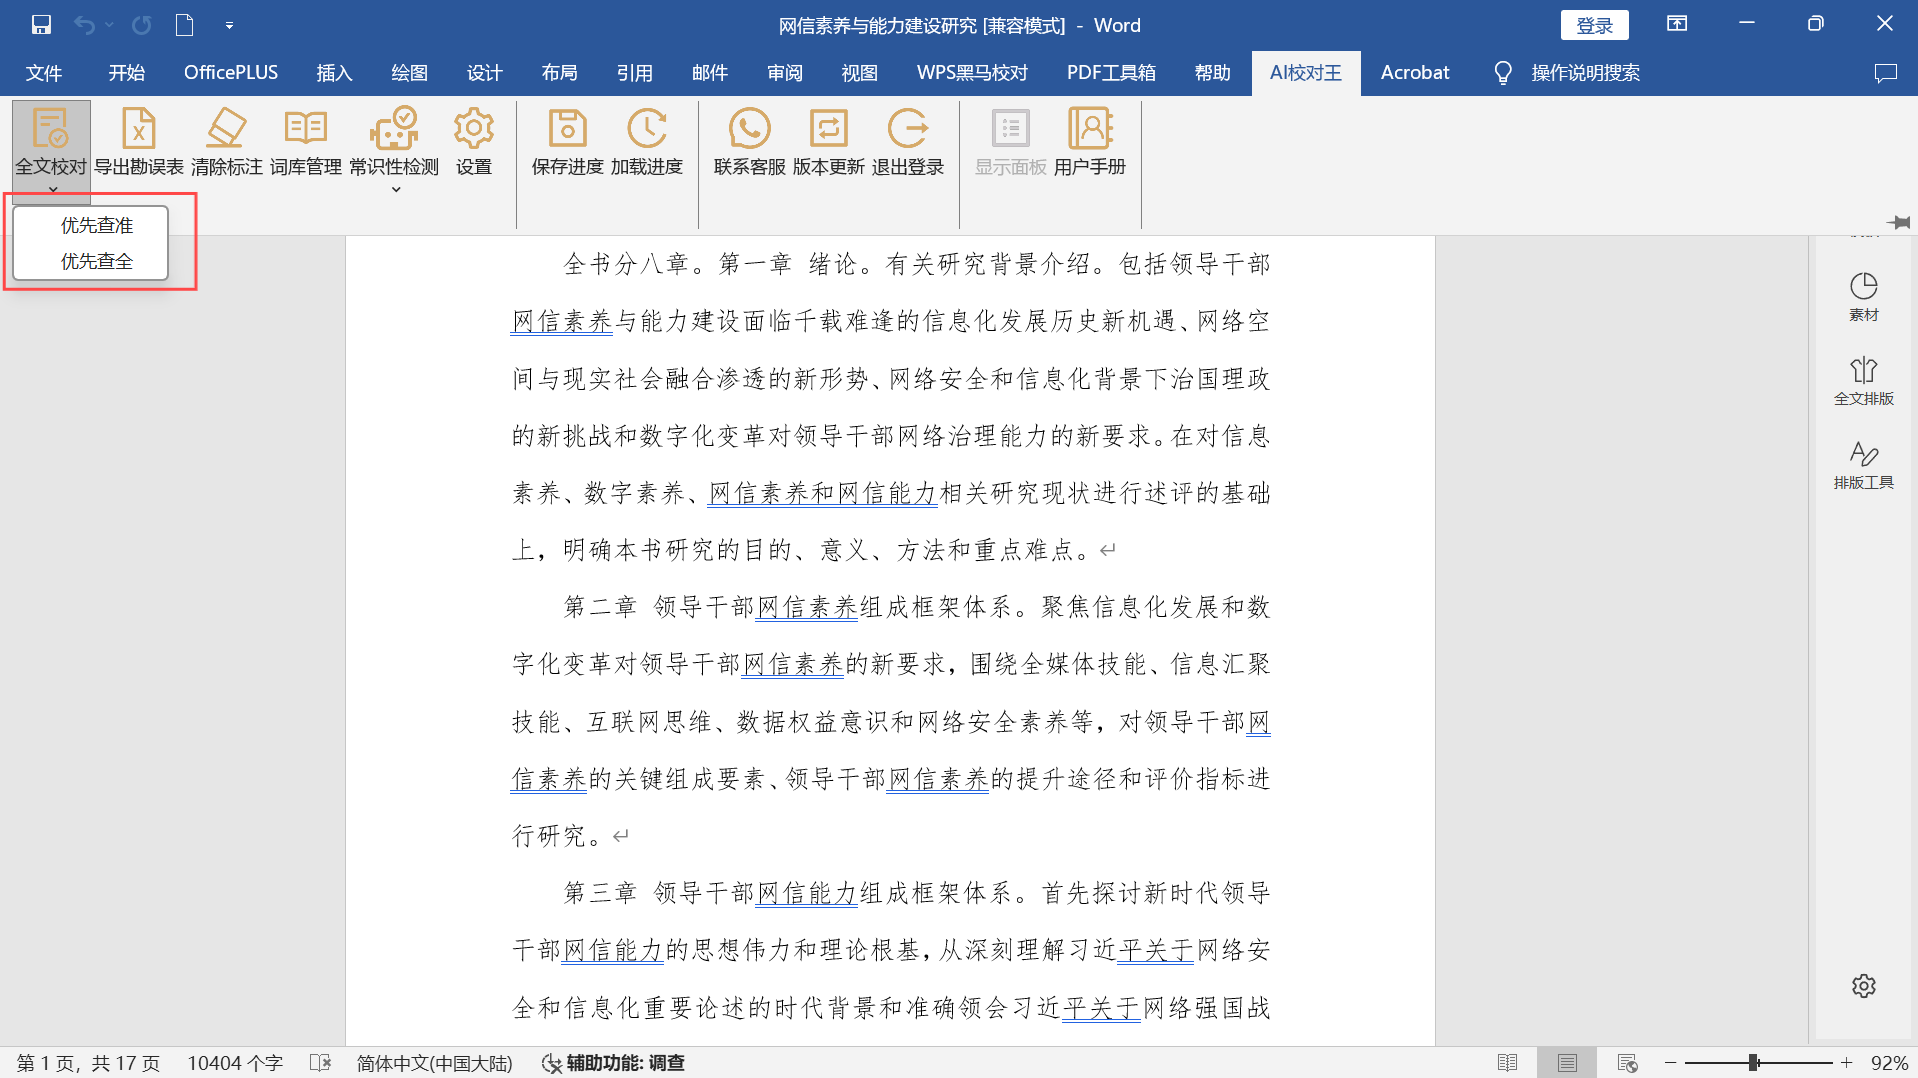Open the 文件 File tab
This screenshot has height=1078, width=1918.
click(43, 73)
